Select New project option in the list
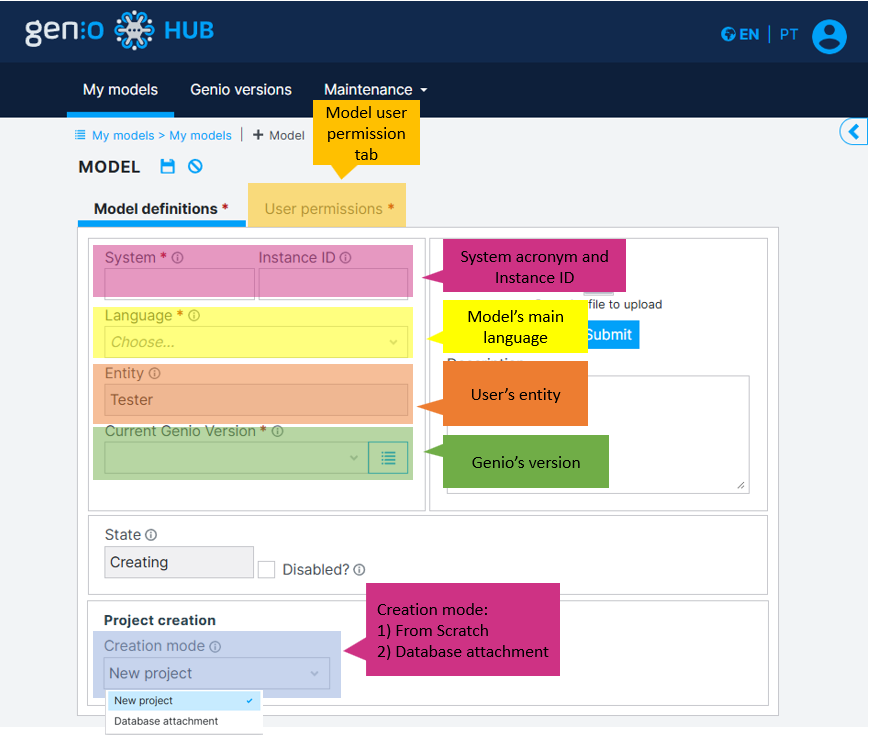 (184, 700)
